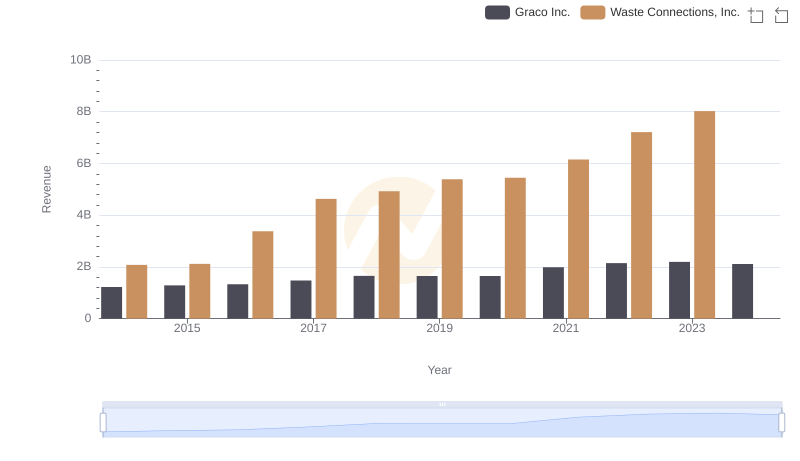This screenshot has height=461, width=800.
Task: Click the 2015 x-axis label
Action: pyautogui.click(x=187, y=328)
